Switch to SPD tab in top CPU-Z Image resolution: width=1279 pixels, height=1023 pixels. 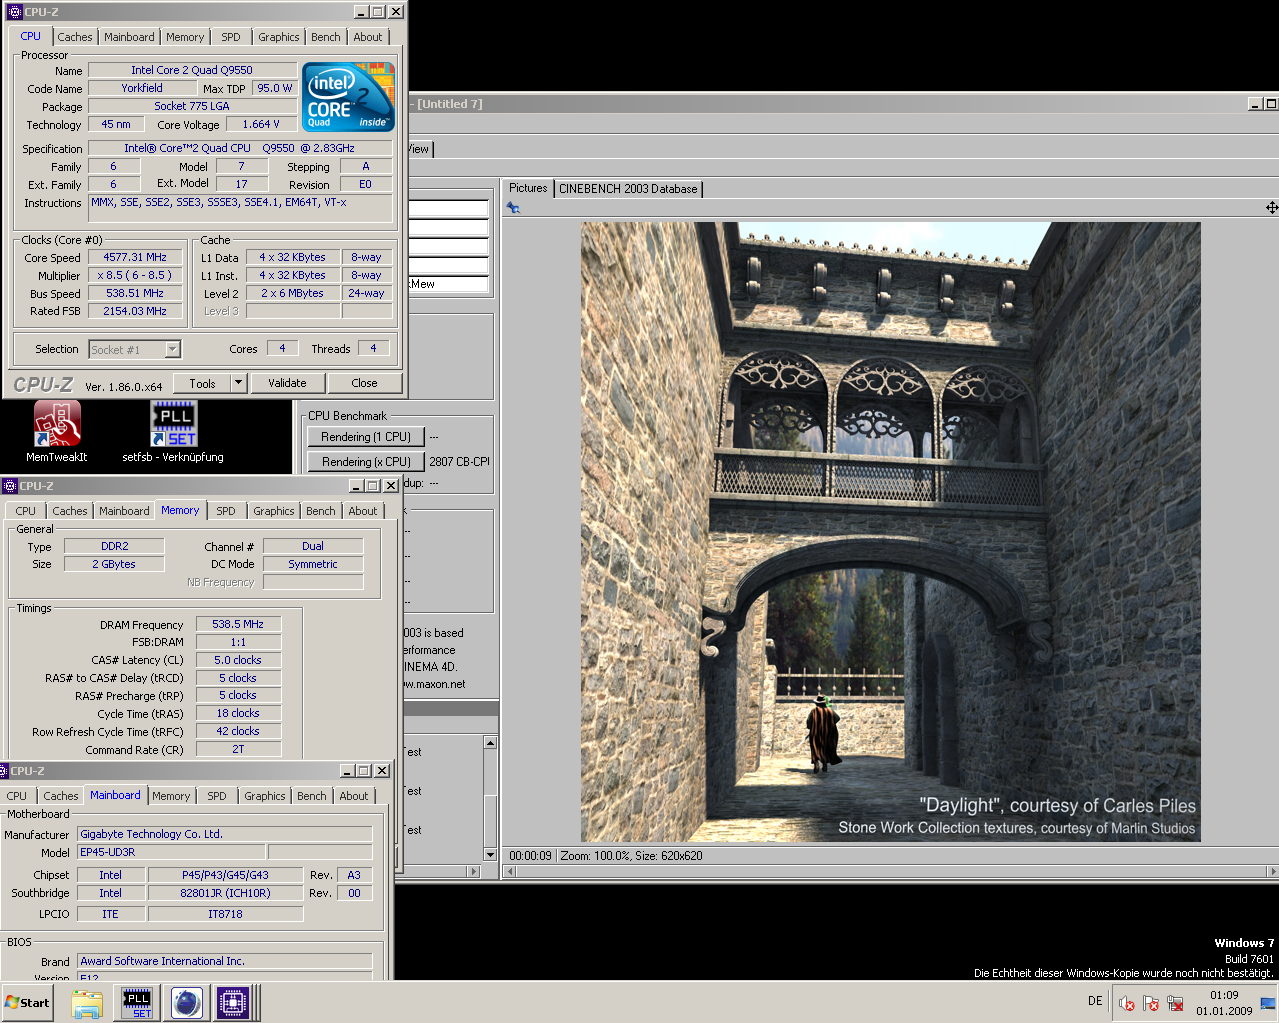coord(231,37)
